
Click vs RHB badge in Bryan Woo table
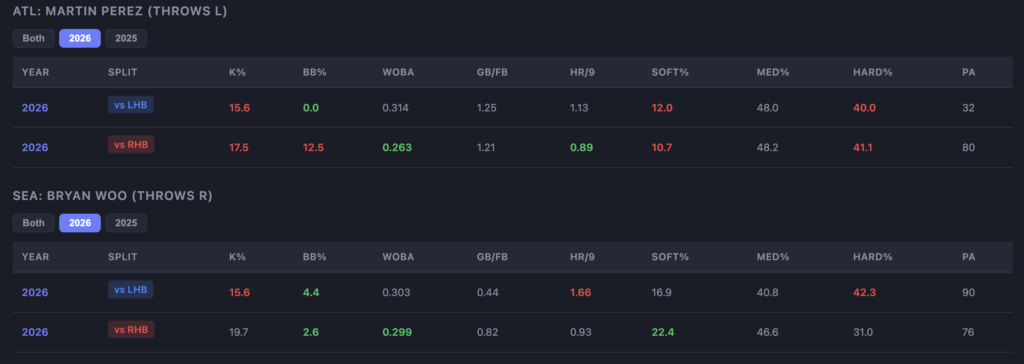tap(131, 329)
